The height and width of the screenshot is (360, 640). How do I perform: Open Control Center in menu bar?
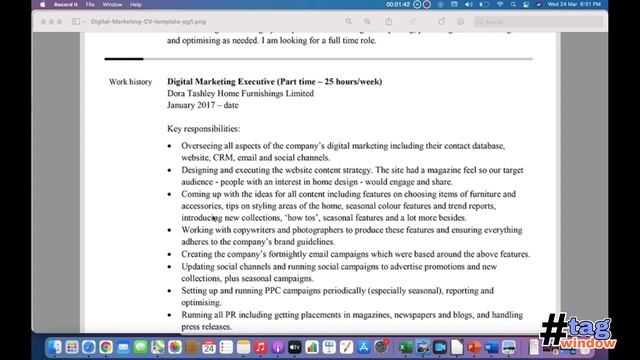[x=526, y=4]
